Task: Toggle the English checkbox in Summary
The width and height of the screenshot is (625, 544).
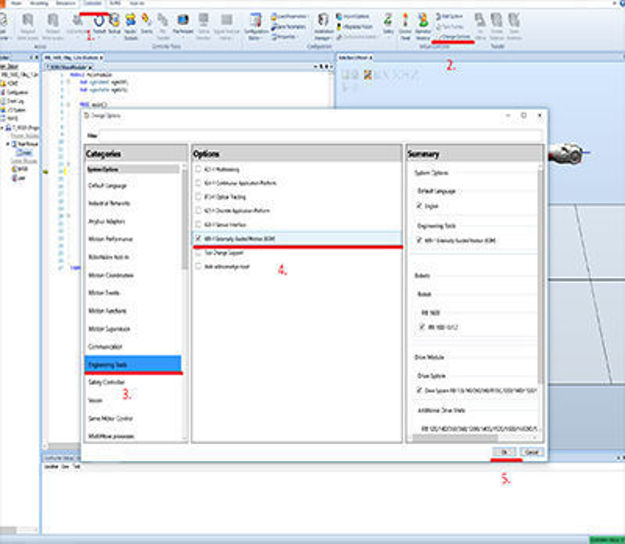Action: point(419,205)
